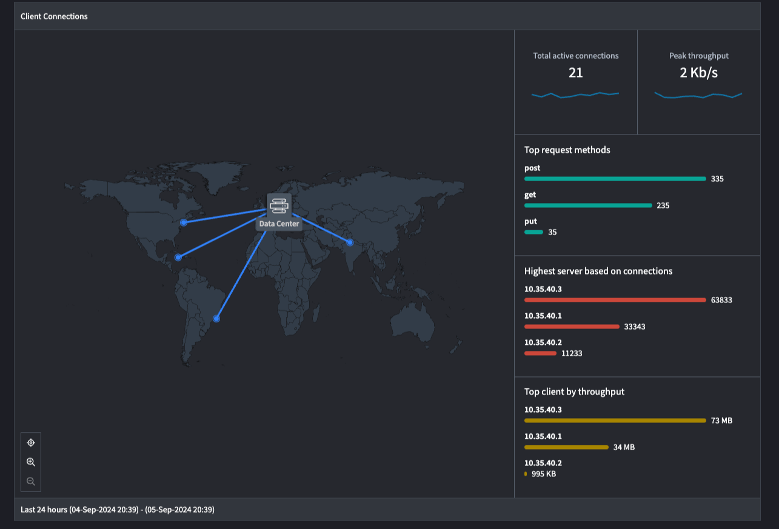Click the get request method bar
The image size is (780, 530).
click(x=588, y=206)
